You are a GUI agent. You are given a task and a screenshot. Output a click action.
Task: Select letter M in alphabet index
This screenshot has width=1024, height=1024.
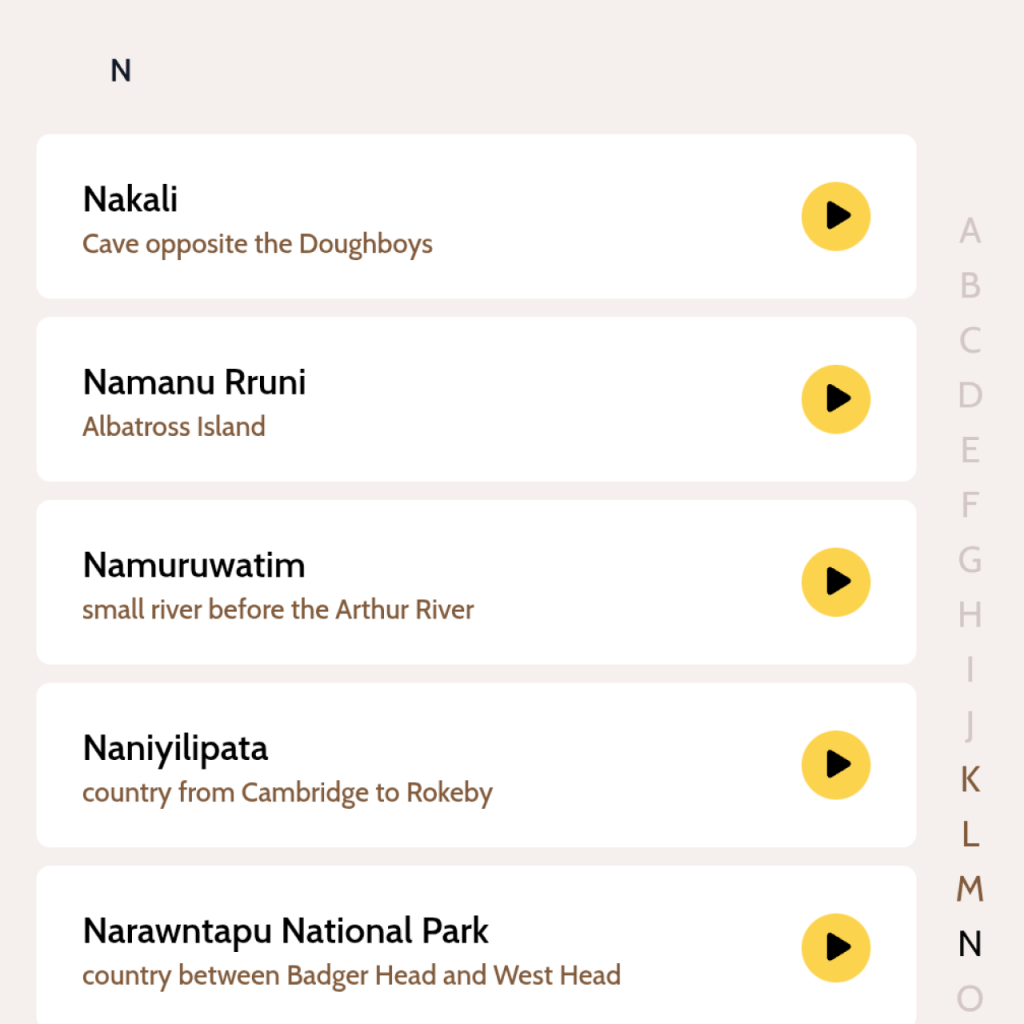969,888
